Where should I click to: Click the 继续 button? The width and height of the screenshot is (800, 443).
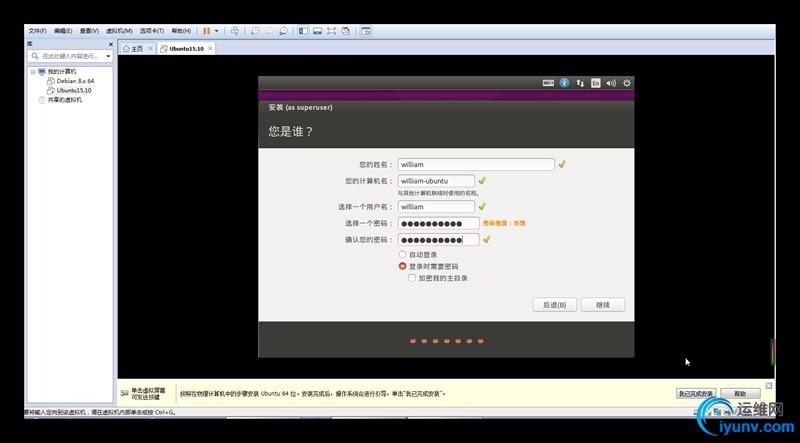click(603, 305)
